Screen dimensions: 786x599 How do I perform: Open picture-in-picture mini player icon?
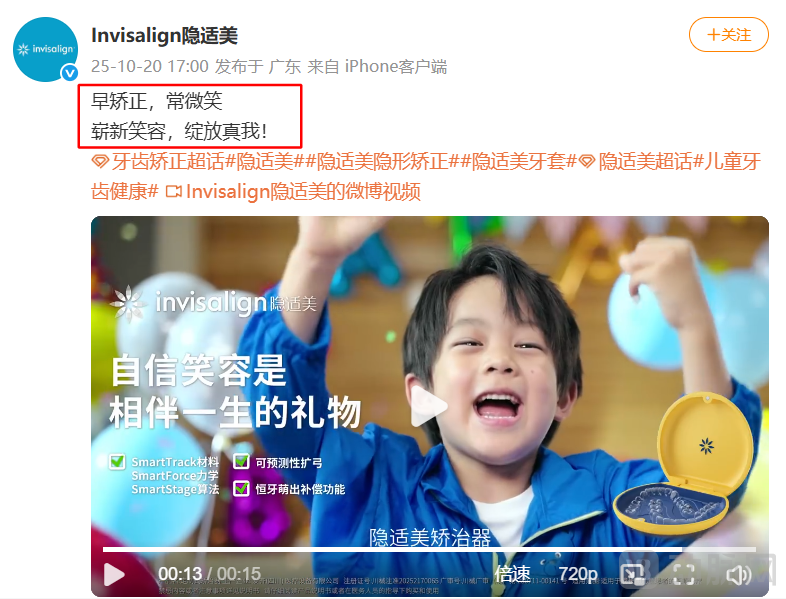point(633,574)
